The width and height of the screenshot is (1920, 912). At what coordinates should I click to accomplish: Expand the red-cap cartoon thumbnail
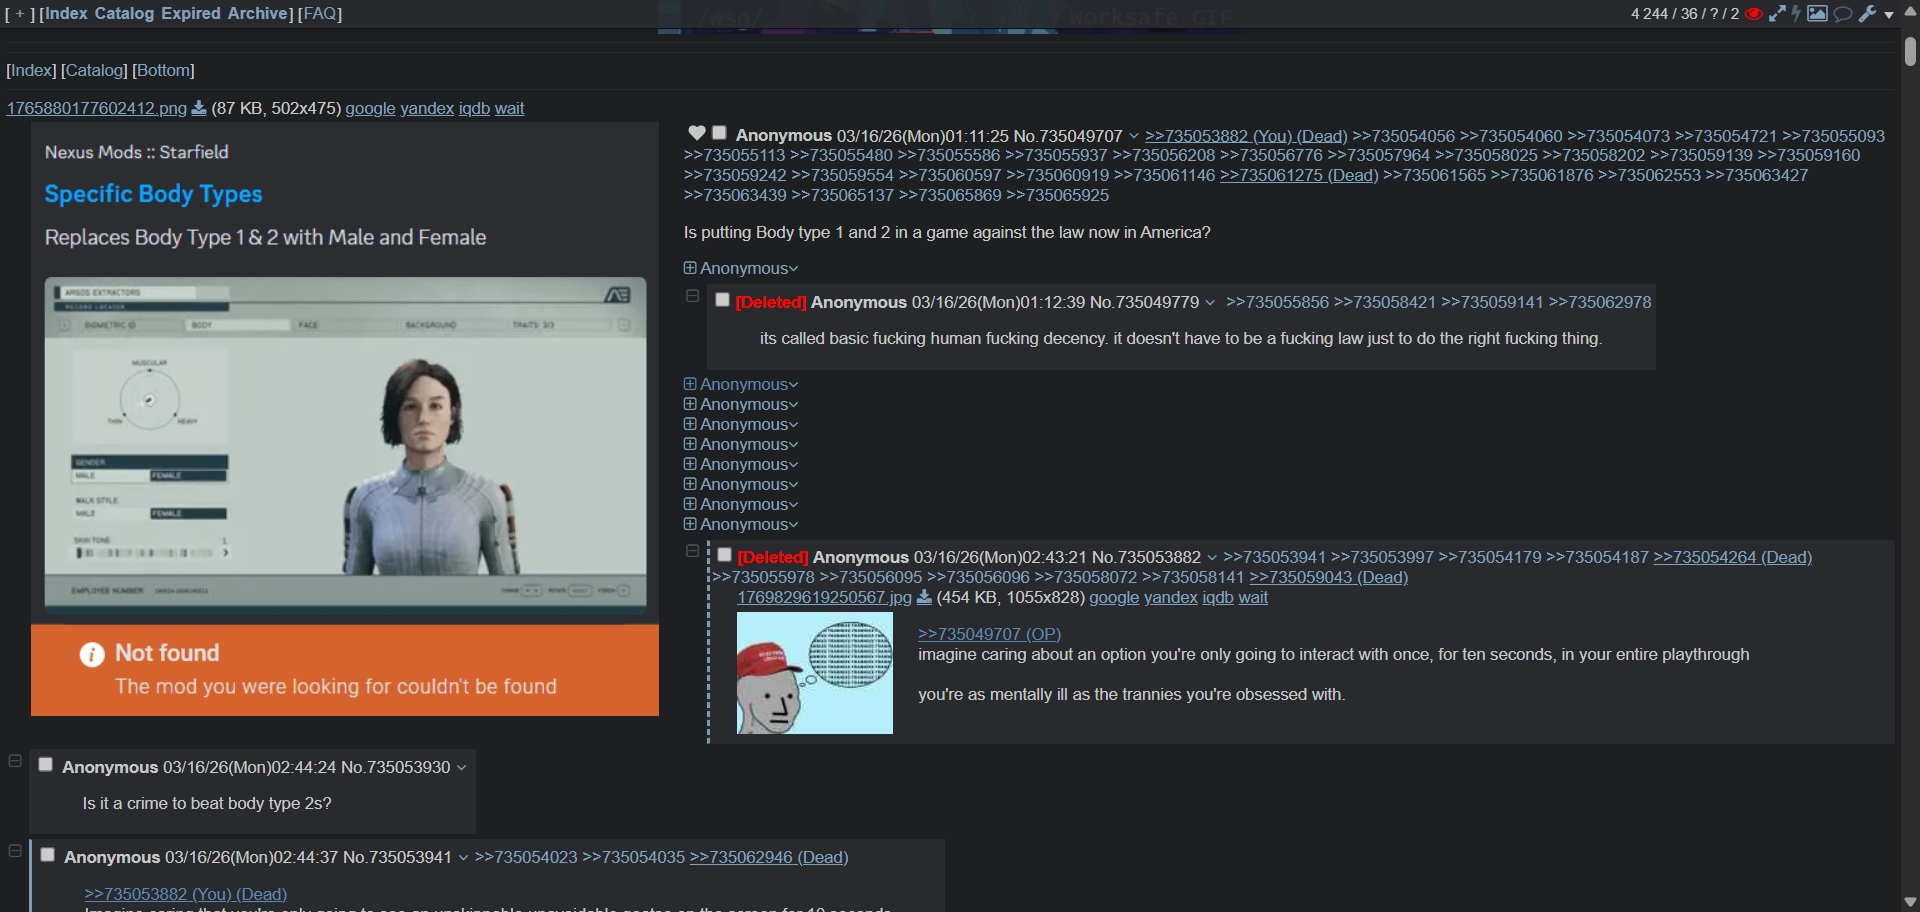click(x=815, y=673)
